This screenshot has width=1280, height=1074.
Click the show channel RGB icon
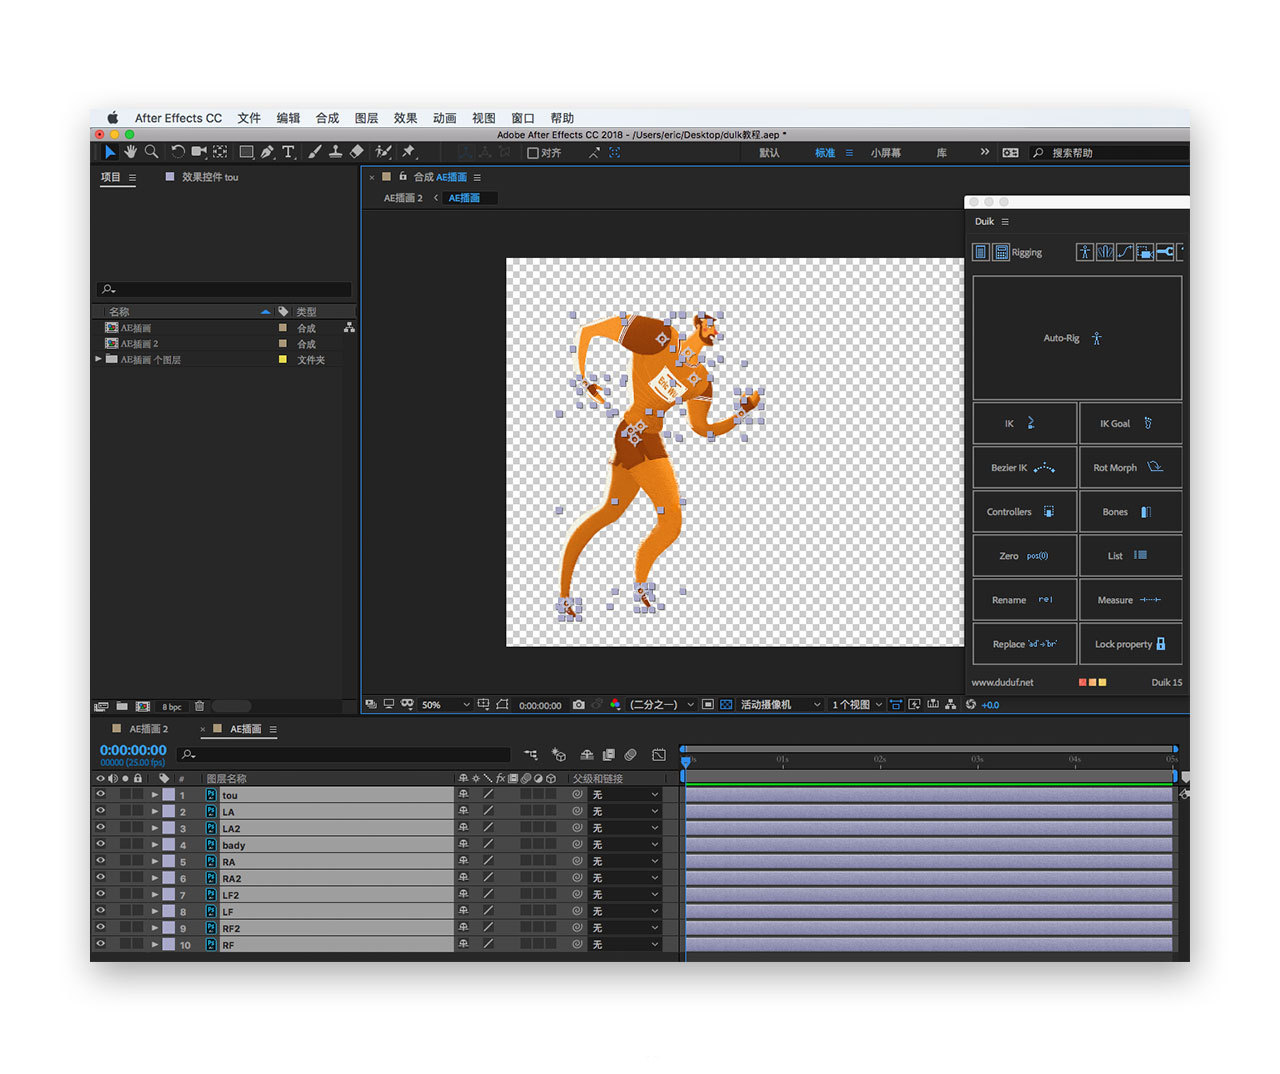pyautogui.click(x=615, y=705)
